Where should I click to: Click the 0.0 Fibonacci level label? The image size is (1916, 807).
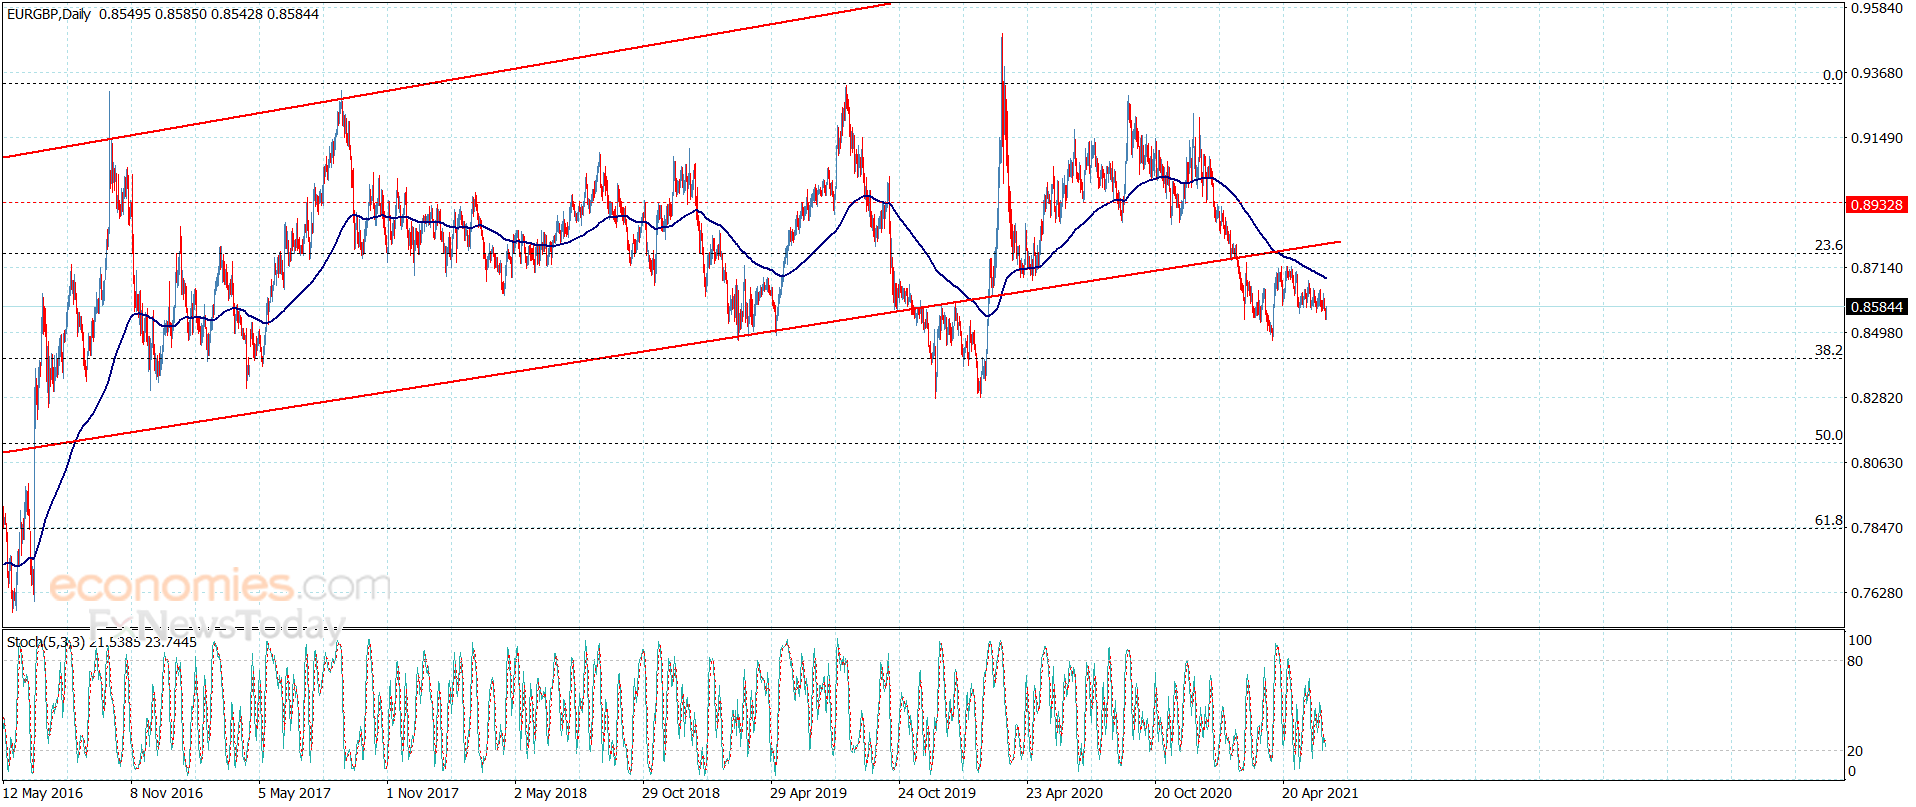[1832, 75]
